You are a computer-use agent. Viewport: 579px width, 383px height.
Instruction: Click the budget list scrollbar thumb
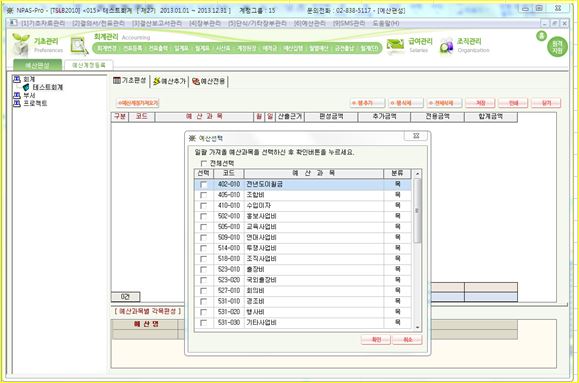[417, 211]
